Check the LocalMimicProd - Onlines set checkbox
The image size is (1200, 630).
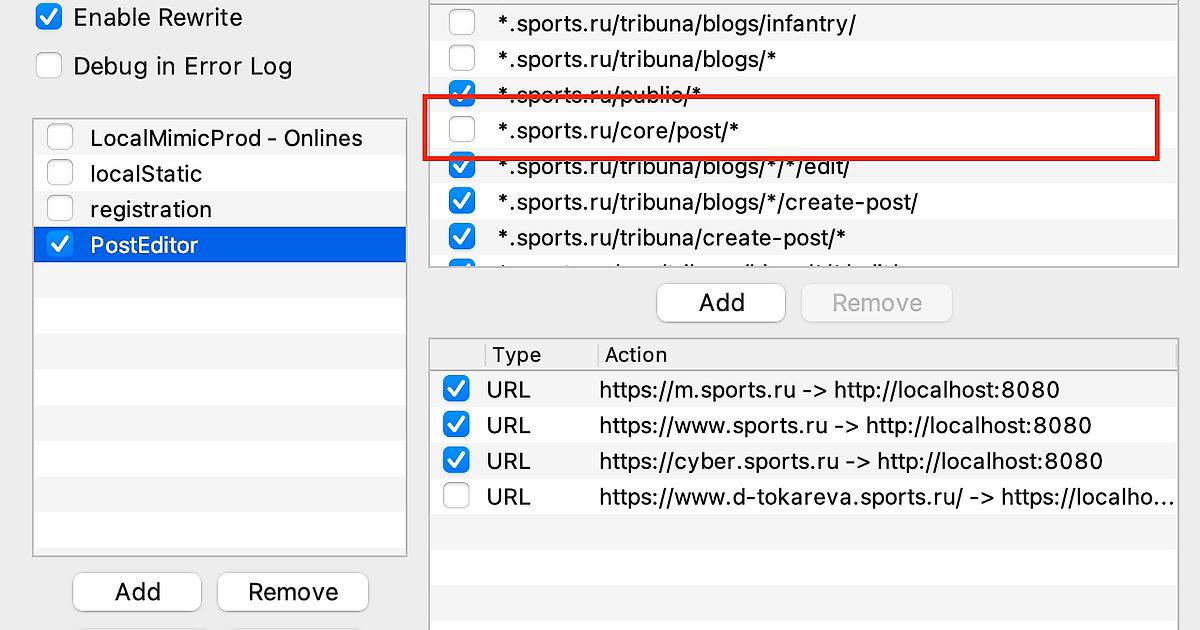point(61,137)
